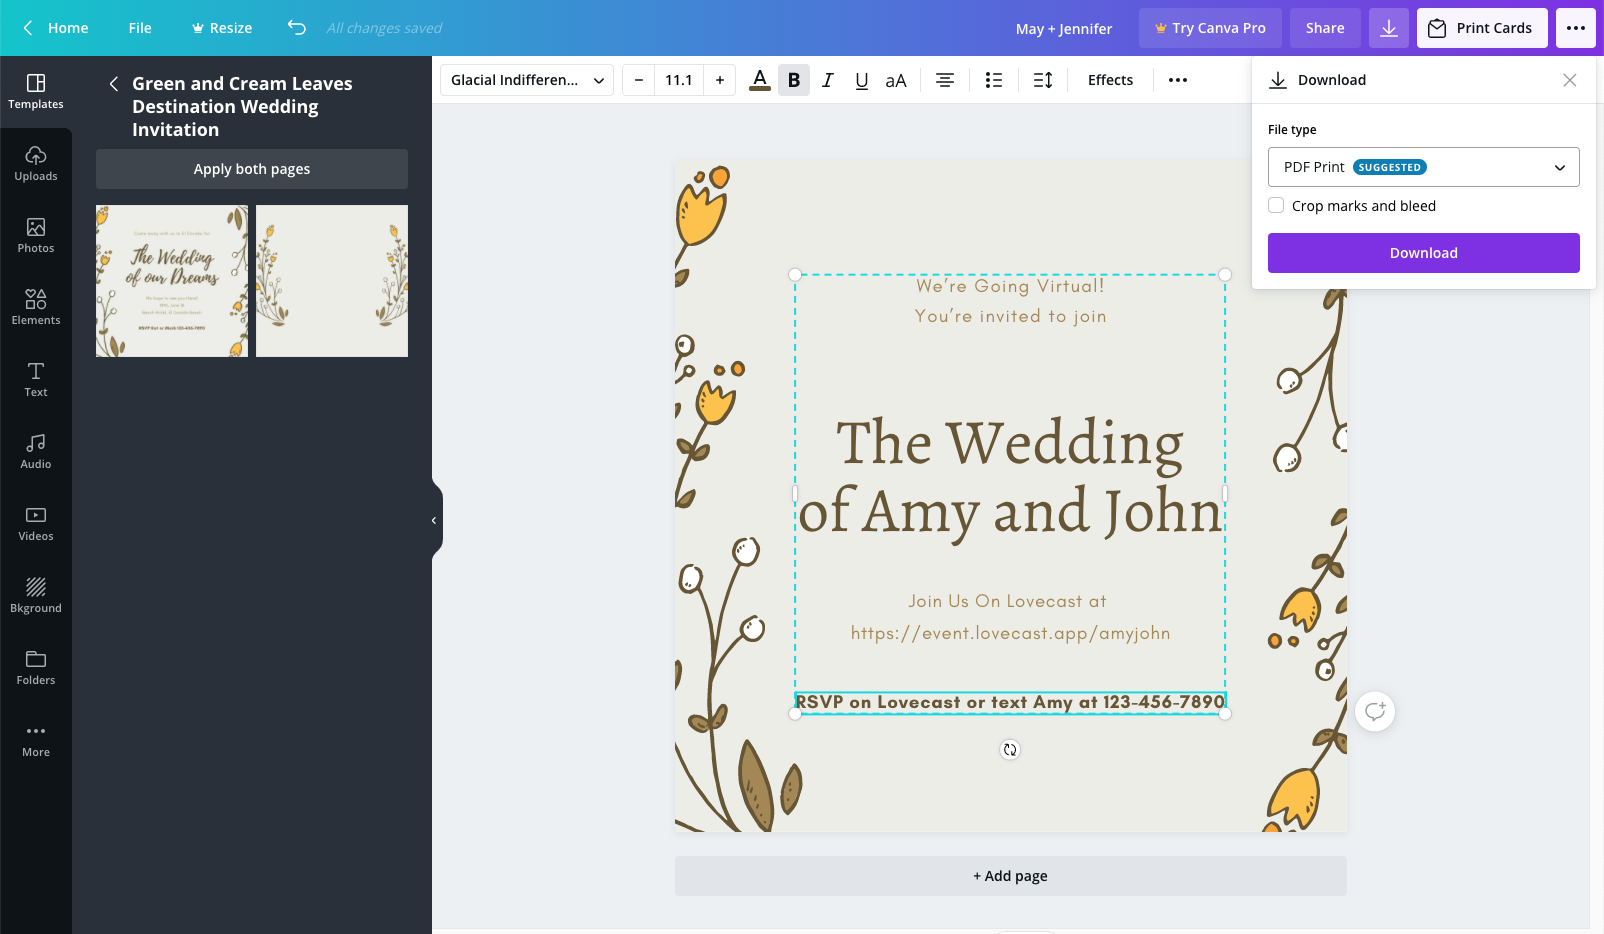Open the Videos sidebar panel
Viewport: 1604px width, 934px height.
coord(36,524)
